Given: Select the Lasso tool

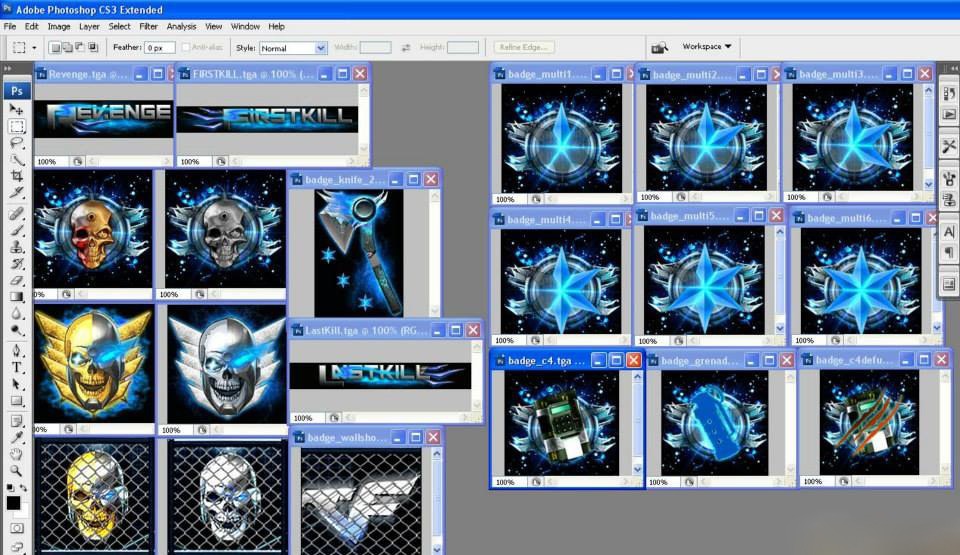Looking at the screenshot, I should pos(17,143).
